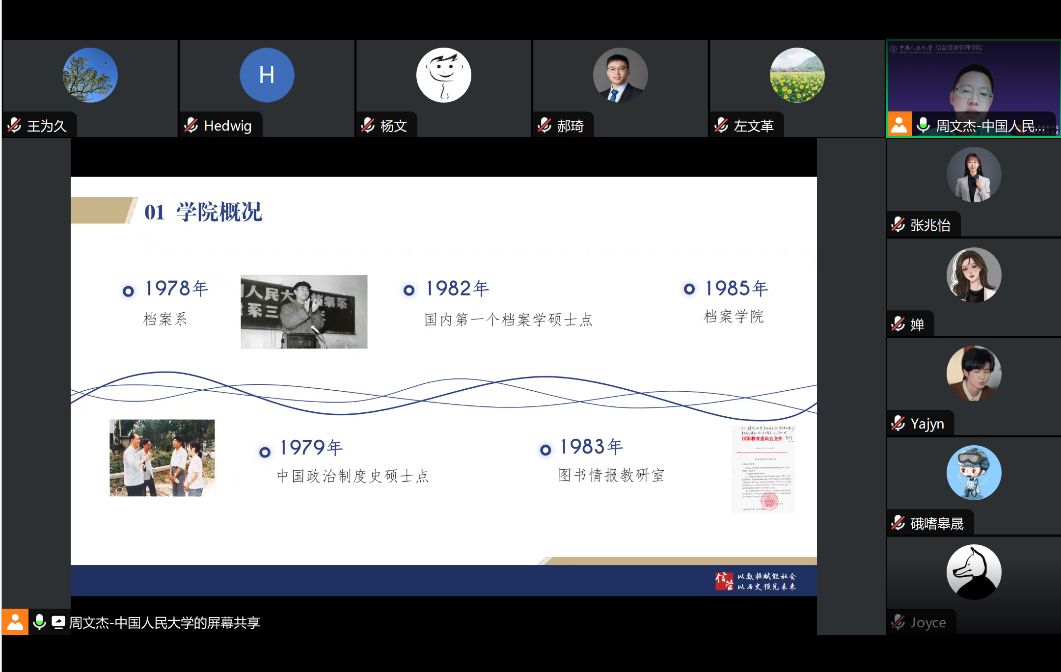Click the 1982年 bullet marker on the timeline
The height and width of the screenshot is (672, 1061).
(x=409, y=290)
